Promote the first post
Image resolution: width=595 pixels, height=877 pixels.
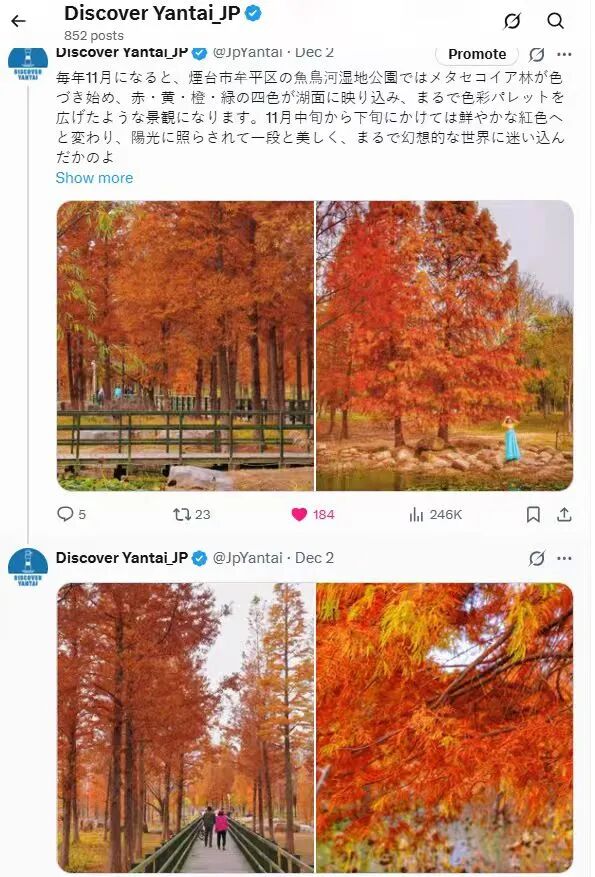[477, 54]
